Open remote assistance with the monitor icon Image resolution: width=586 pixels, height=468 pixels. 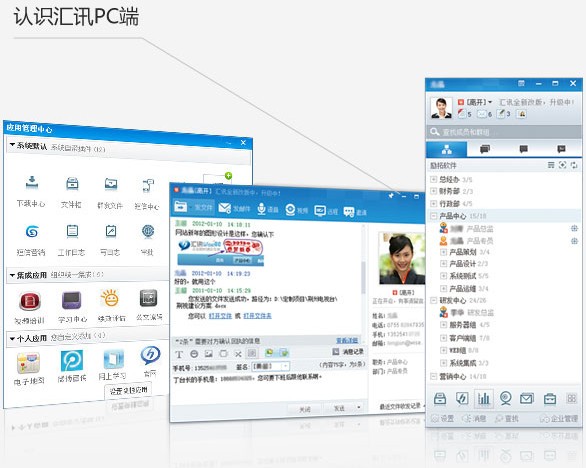[x=320, y=211]
